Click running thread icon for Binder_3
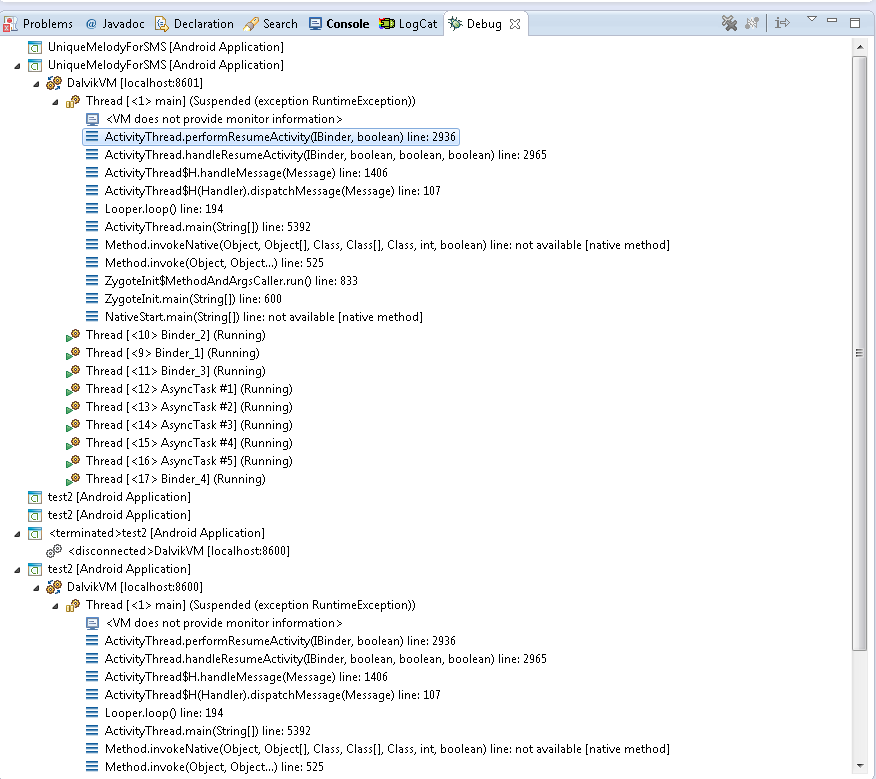Image resolution: width=876 pixels, height=779 pixels. [73, 371]
